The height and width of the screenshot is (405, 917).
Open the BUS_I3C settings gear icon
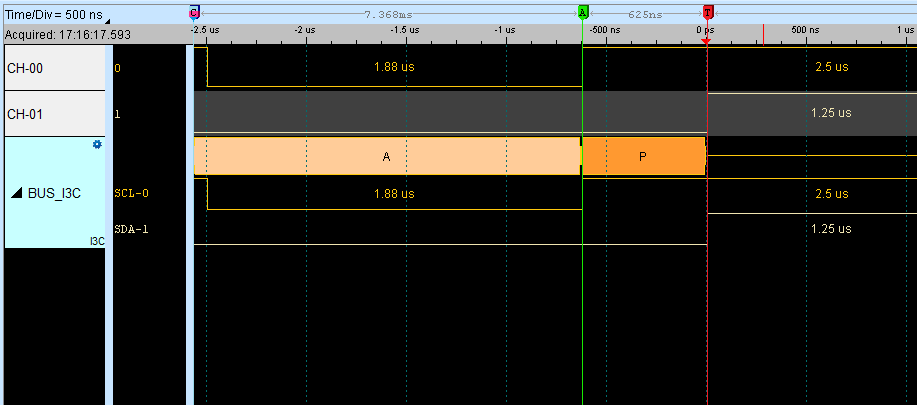click(x=97, y=144)
